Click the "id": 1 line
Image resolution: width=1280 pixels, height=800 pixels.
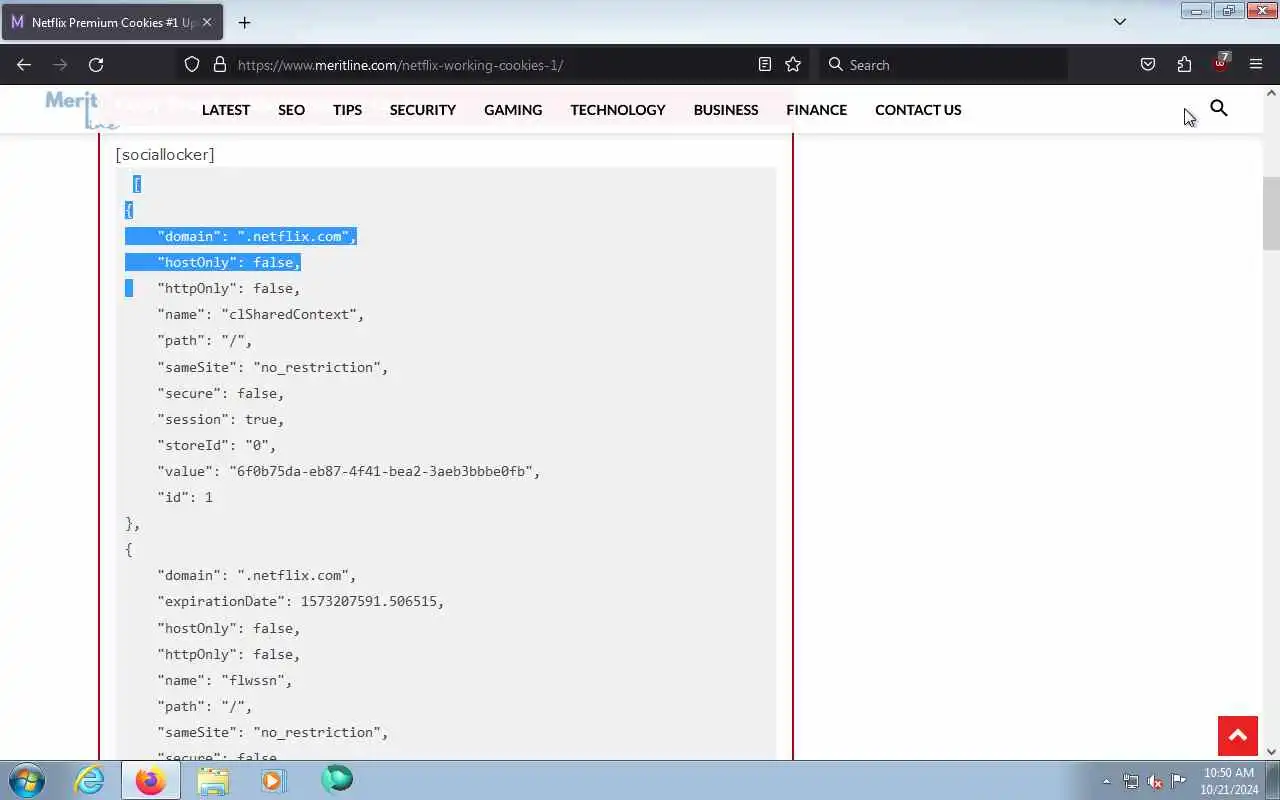(x=185, y=497)
